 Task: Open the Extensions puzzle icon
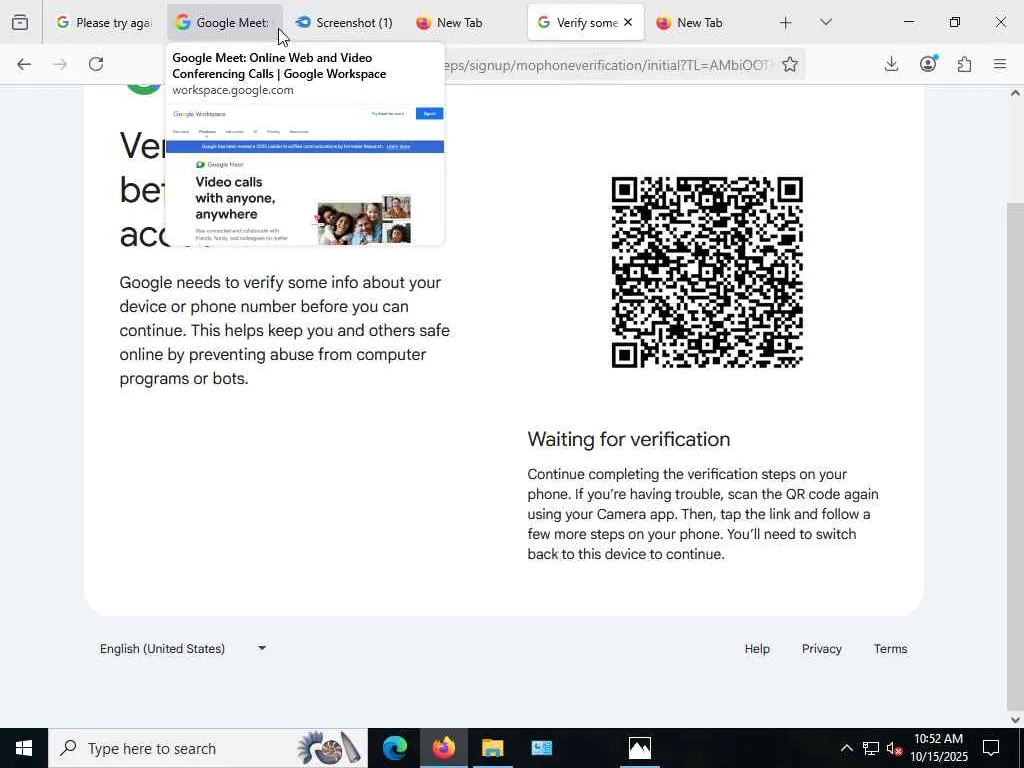pyautogui.click(x=964, y=64)
